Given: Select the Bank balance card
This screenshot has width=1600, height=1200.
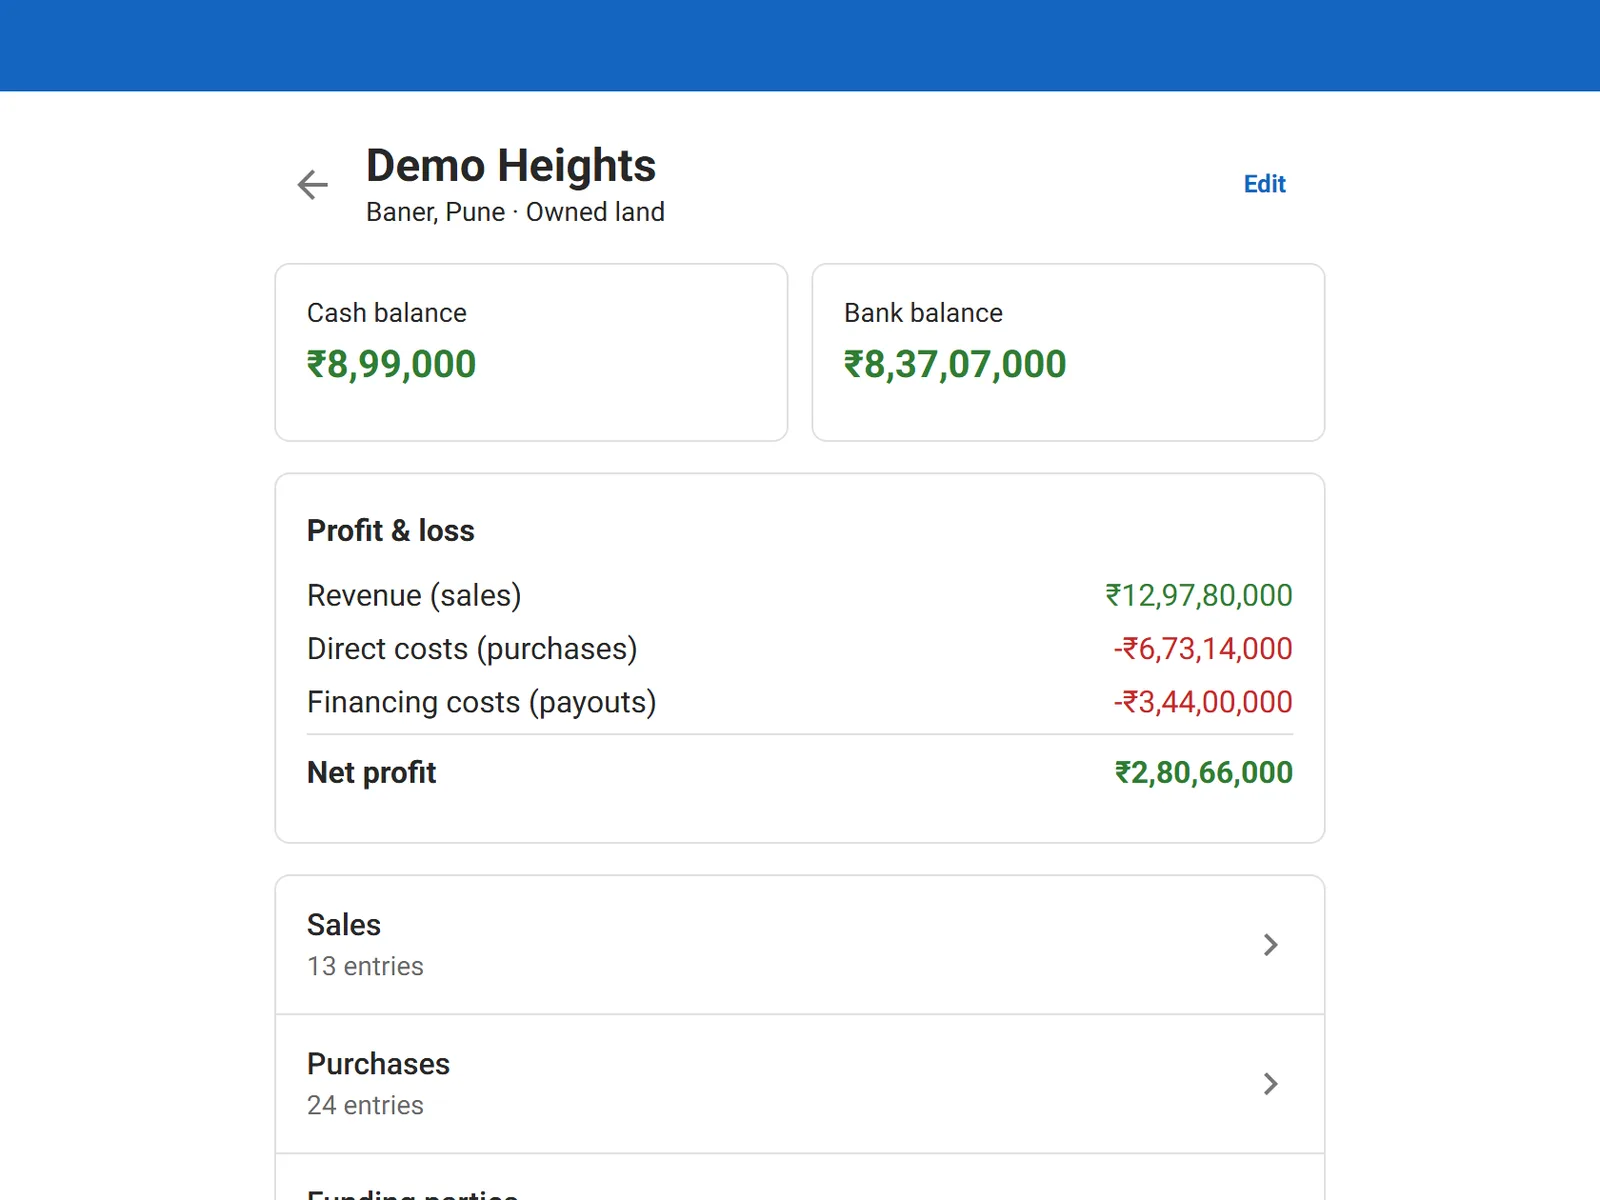Looking at the screenshot, I should pyautogui.click(x=1068, y=352).
